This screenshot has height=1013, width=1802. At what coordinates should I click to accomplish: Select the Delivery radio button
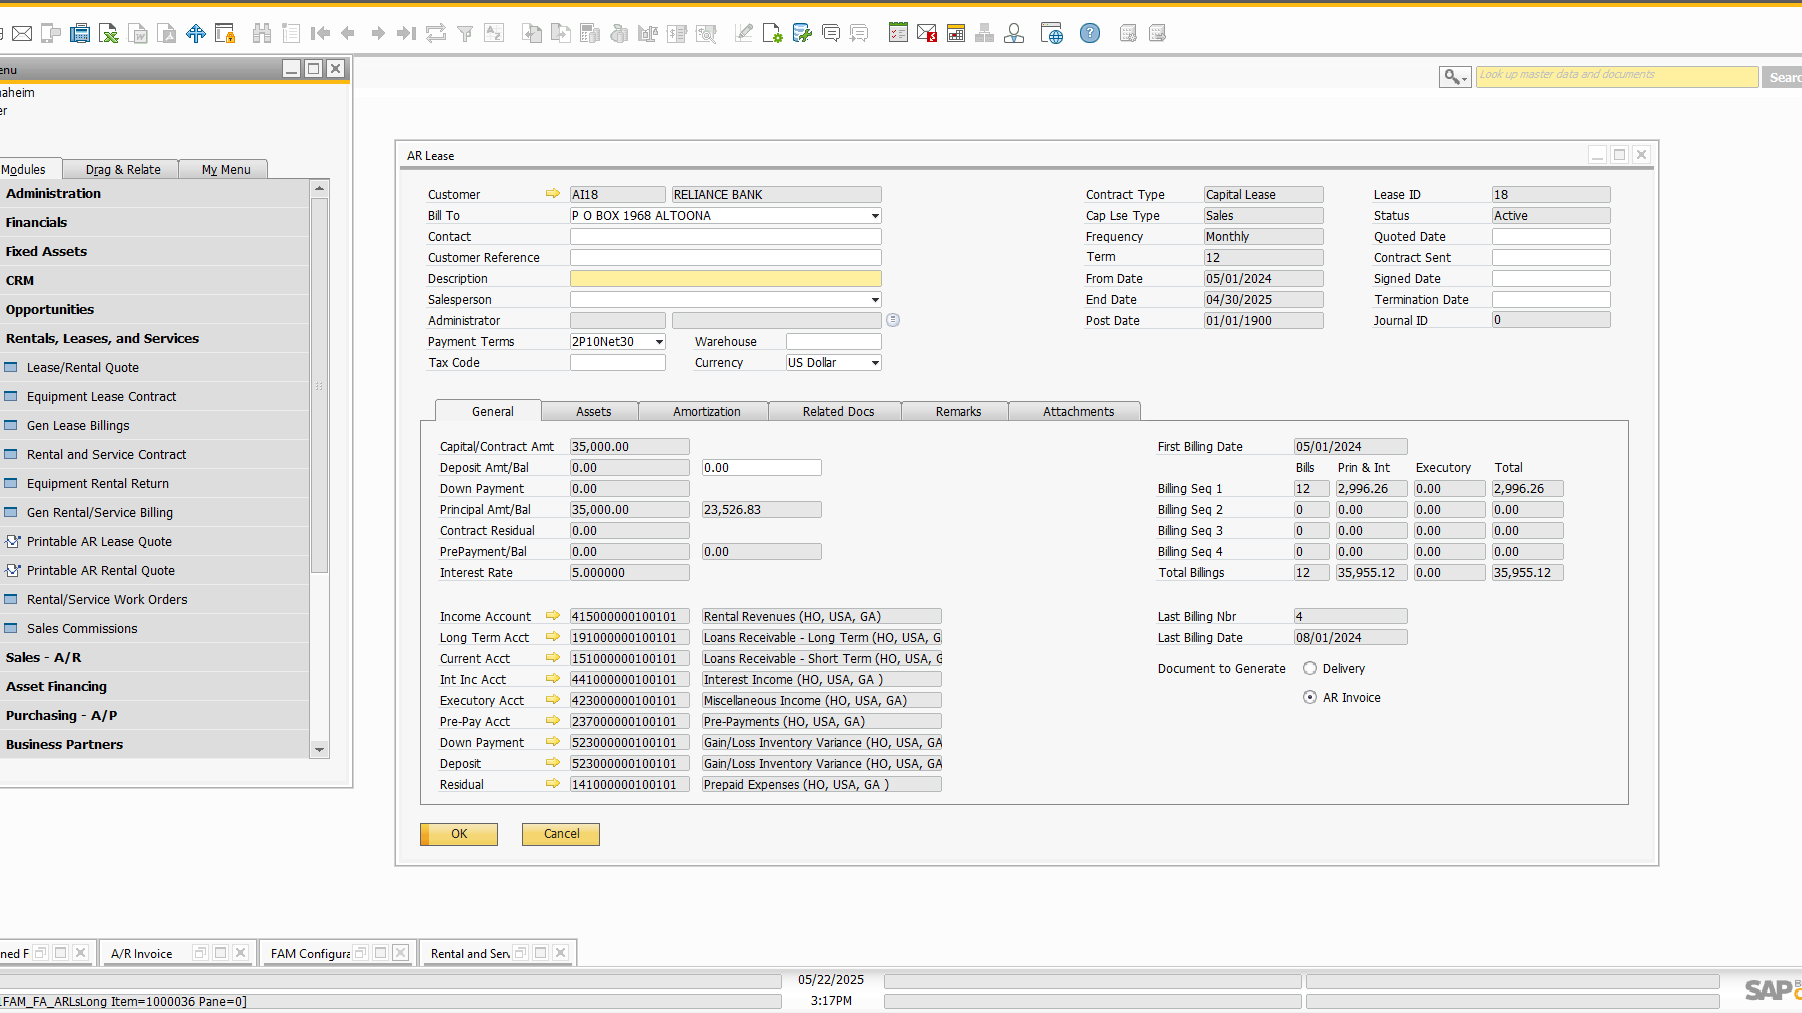coord(1310,668)
